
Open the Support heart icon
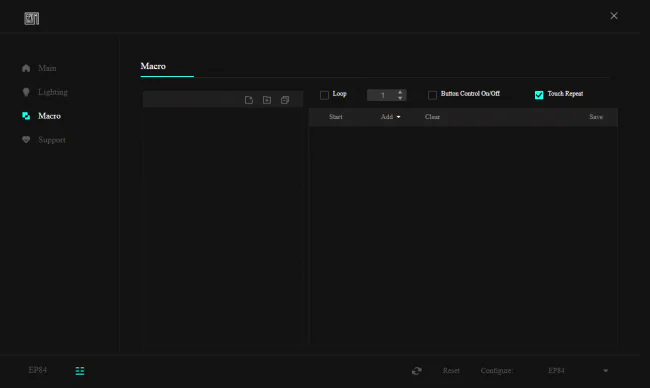coord(26,140)
